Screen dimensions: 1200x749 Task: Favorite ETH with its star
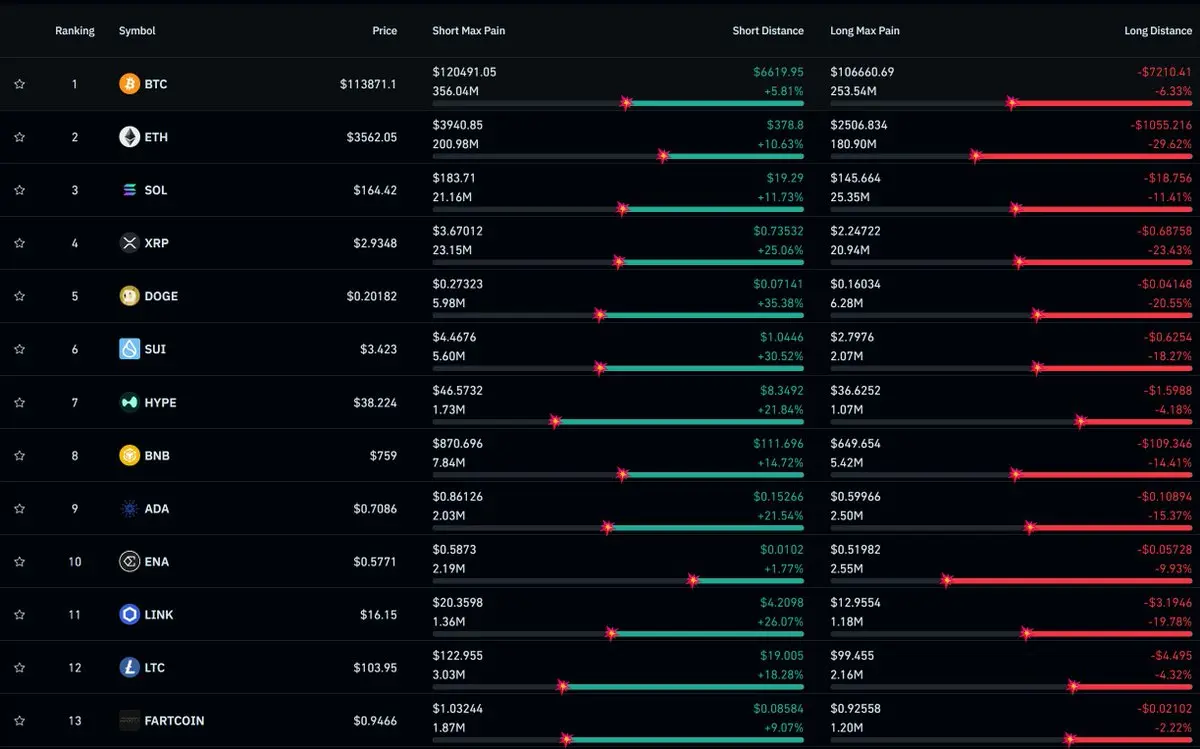pos(19,137)
